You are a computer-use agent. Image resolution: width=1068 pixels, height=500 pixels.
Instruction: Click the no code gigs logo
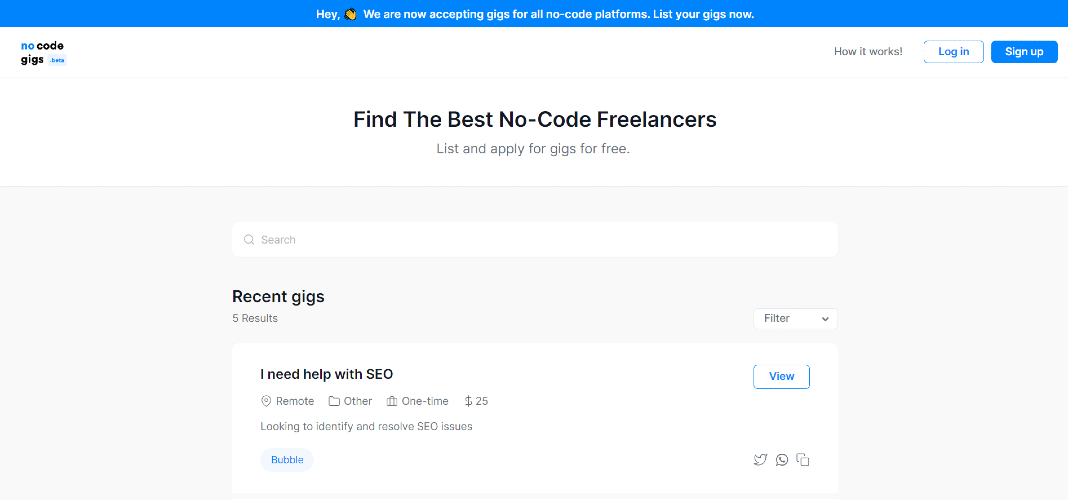coord(43,52)
